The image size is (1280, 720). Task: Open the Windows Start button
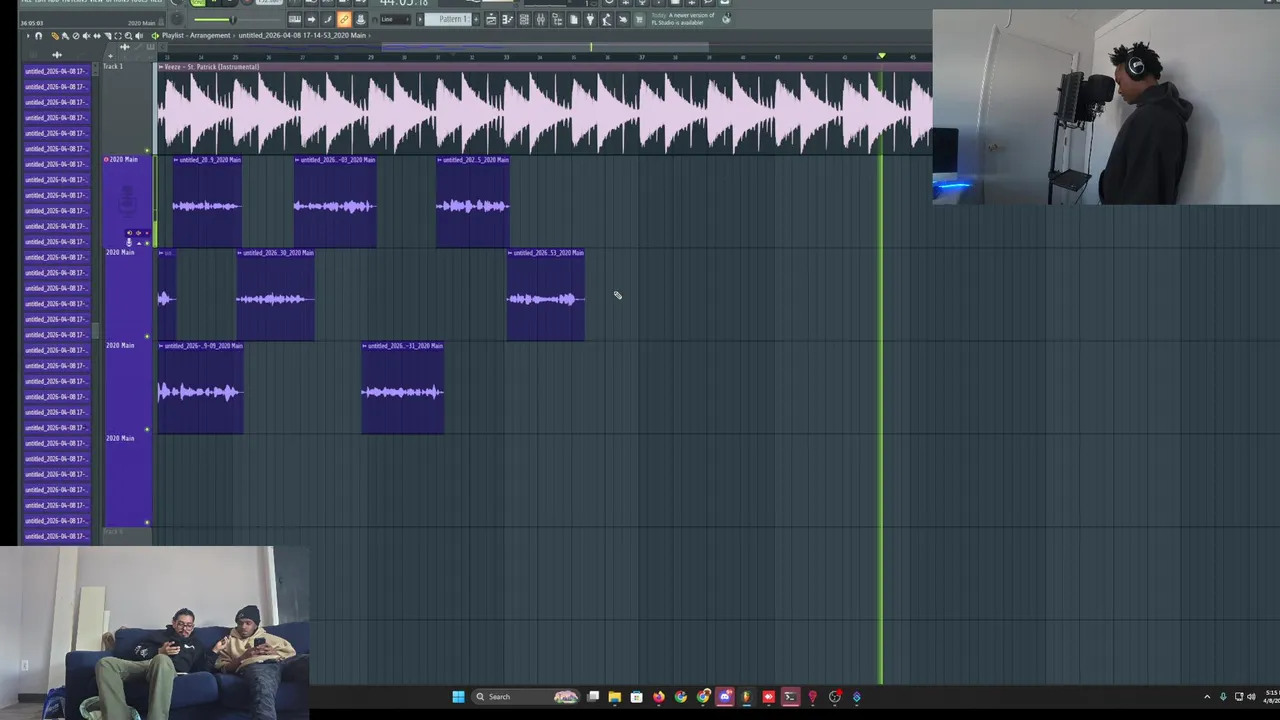(458, 697)
